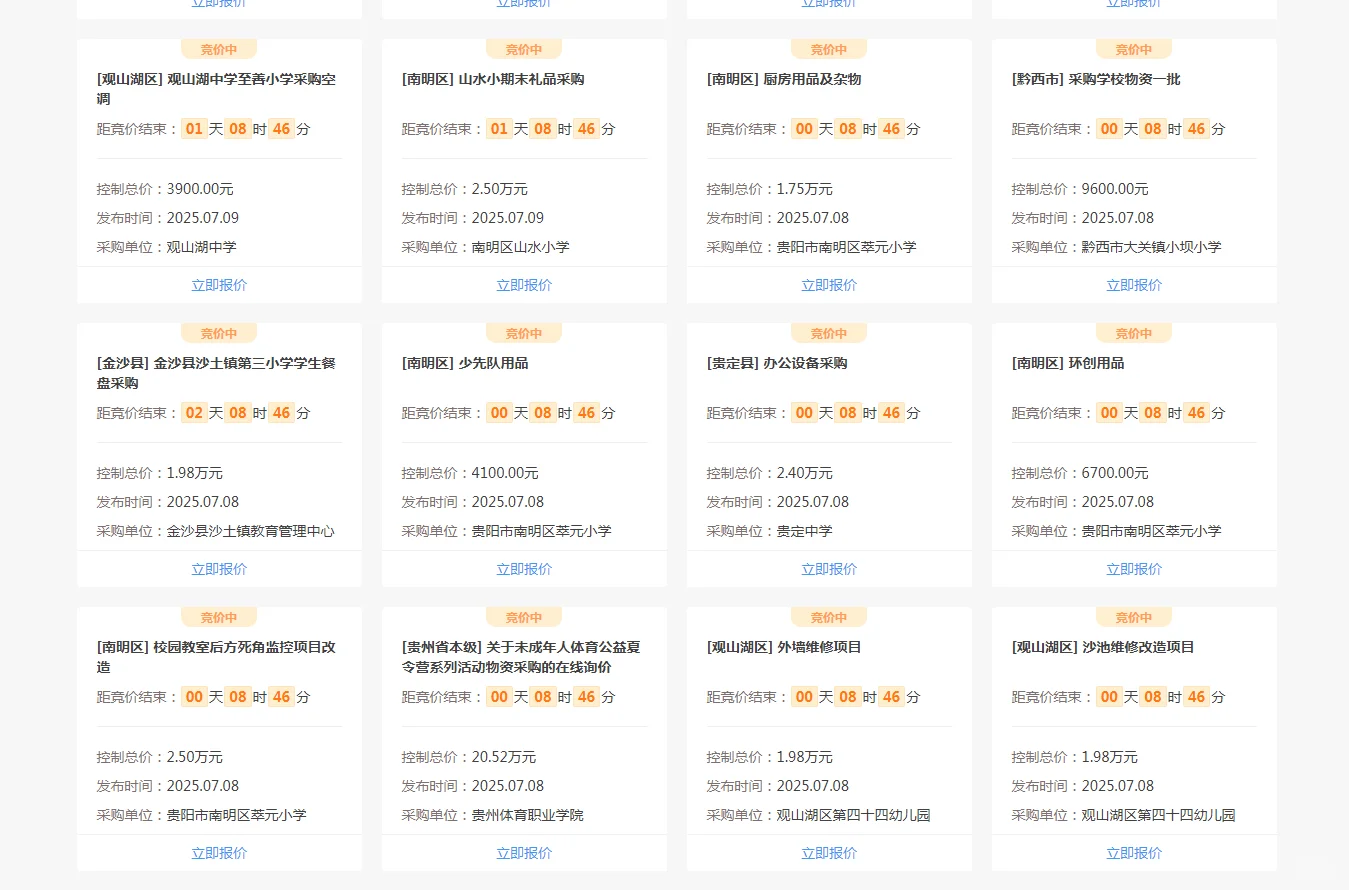This screenshot has width=1349, height=890.
Task: Click 立即报价 for 观山湖中学至善小学采购空调
Action: tap(219, 285)
